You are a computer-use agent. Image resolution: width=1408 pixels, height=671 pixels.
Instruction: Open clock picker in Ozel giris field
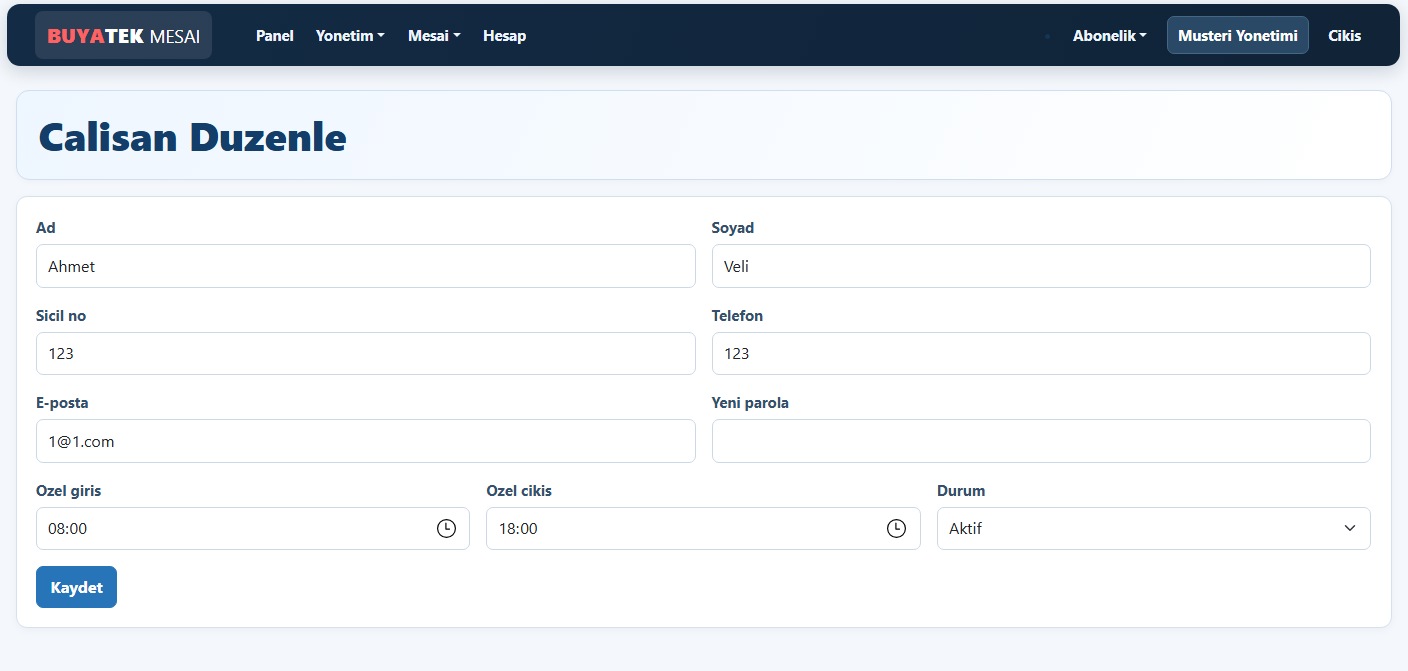click(x=446, y=528)
